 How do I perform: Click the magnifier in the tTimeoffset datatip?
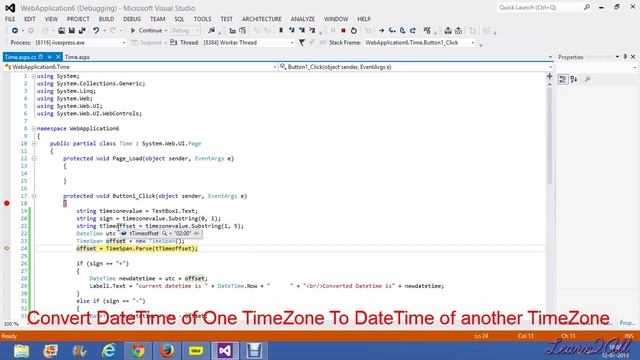coord(164,233)
